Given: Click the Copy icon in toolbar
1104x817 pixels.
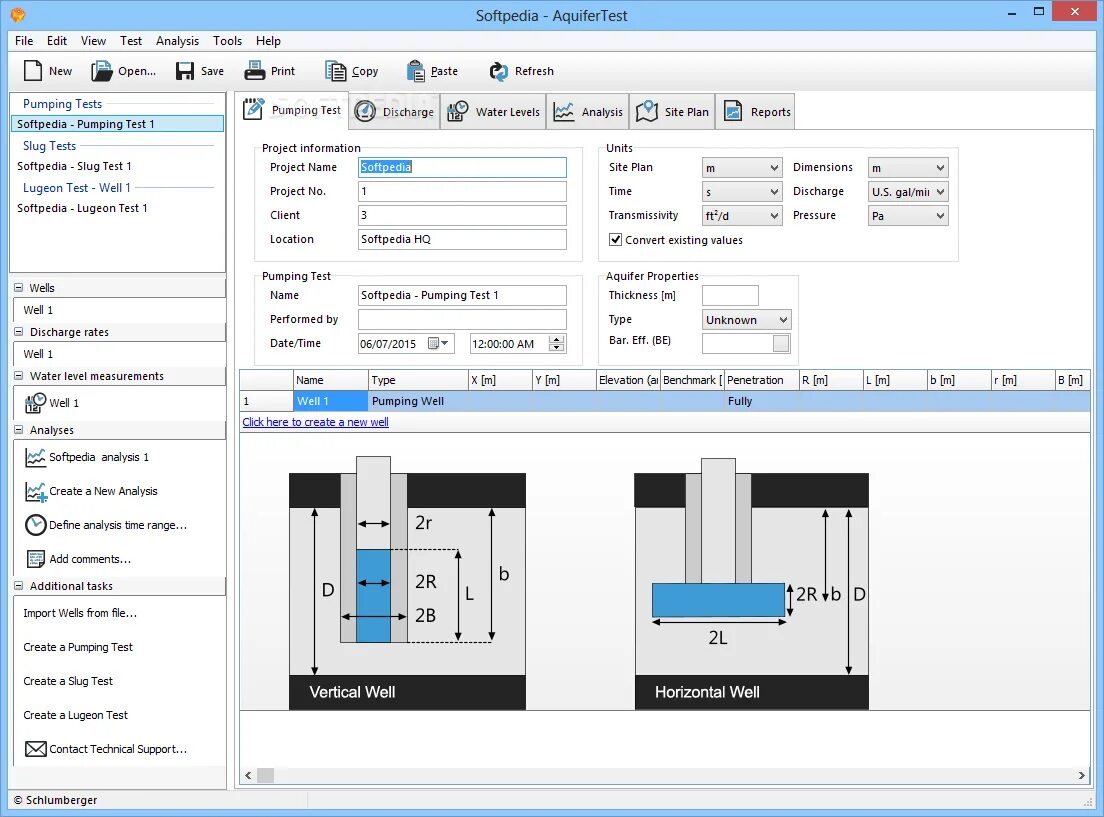Looking at the screenshot, I should [335, 71].
